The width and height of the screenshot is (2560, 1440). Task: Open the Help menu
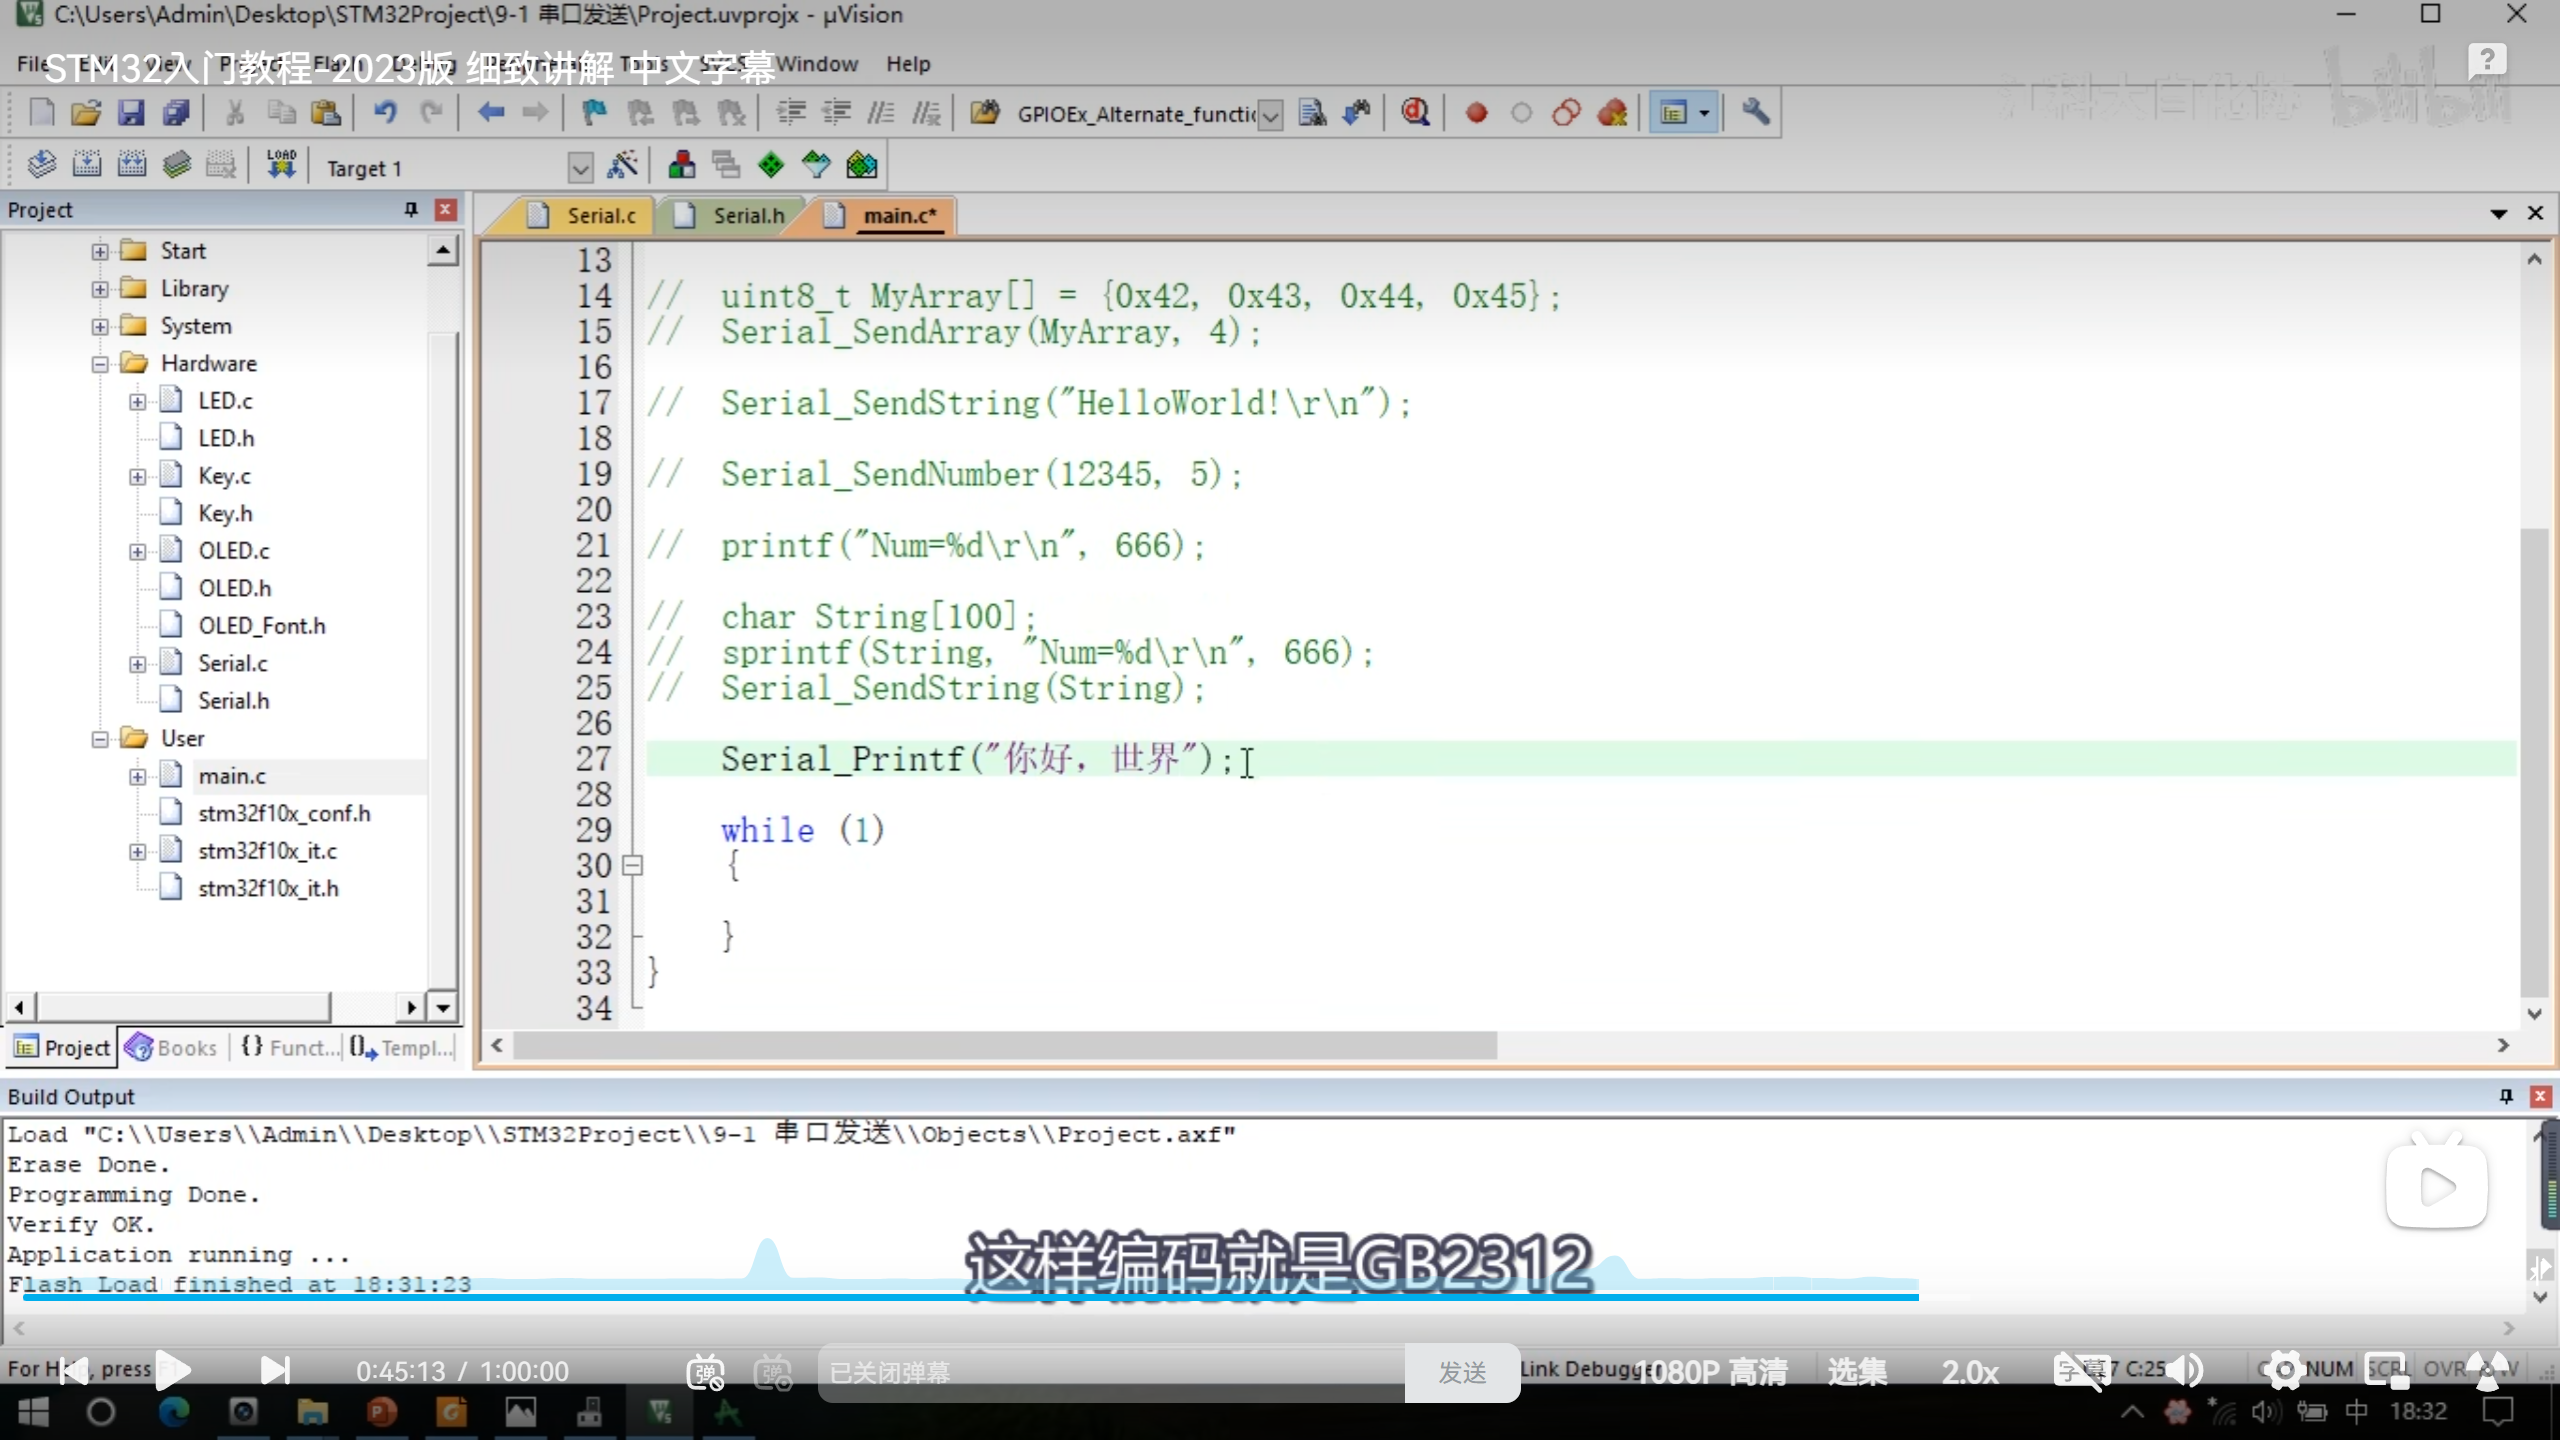pyautogui.click(x=907, y=64)
